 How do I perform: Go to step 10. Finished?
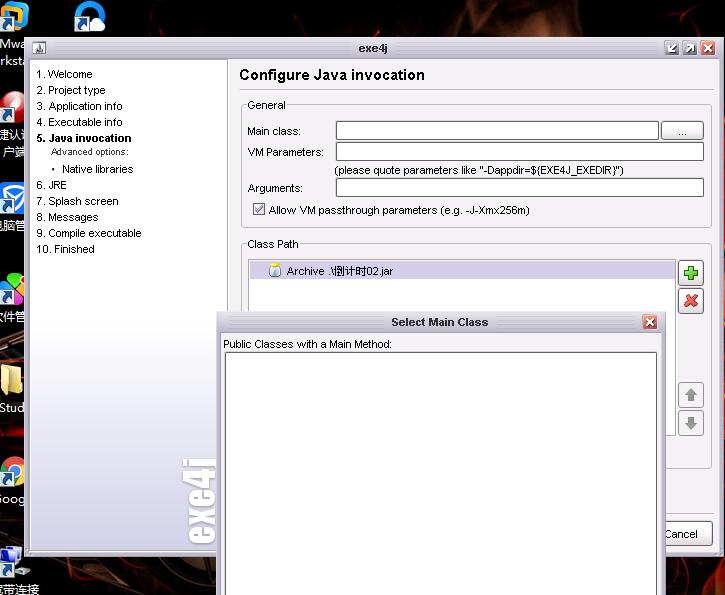(x=65, y=249)
